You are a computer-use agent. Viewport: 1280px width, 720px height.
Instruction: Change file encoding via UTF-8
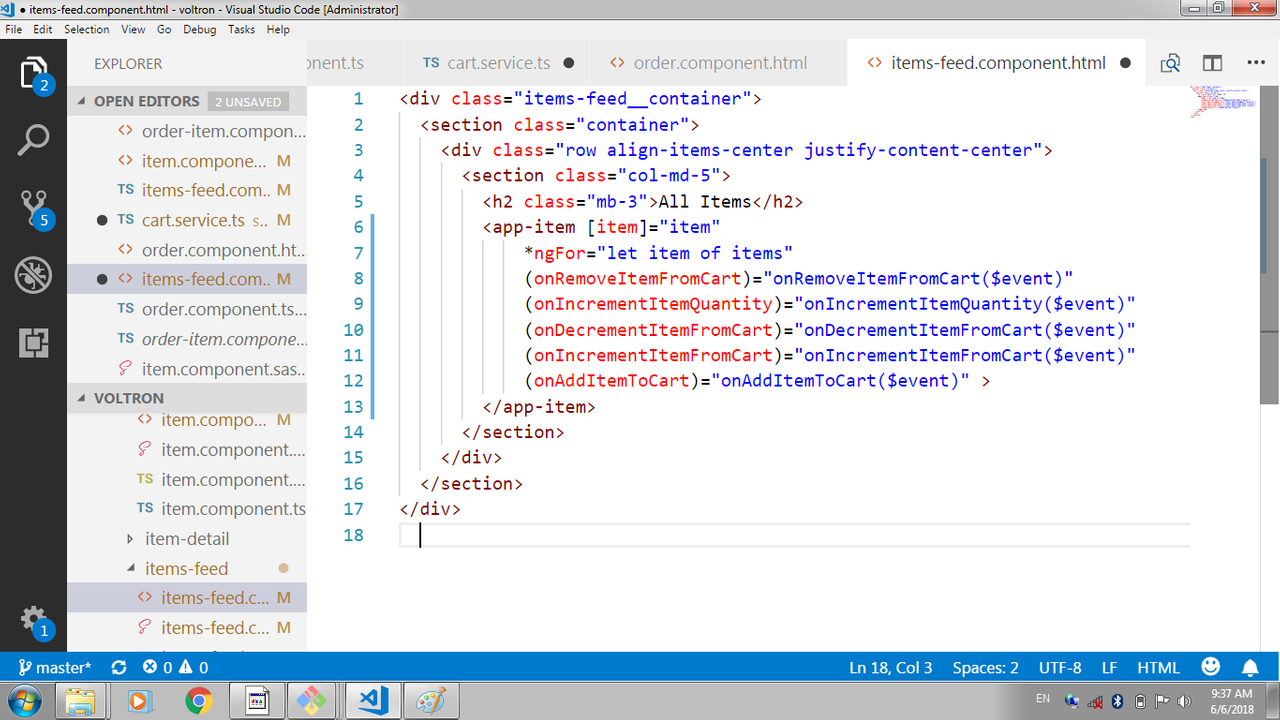(1060, 667)
